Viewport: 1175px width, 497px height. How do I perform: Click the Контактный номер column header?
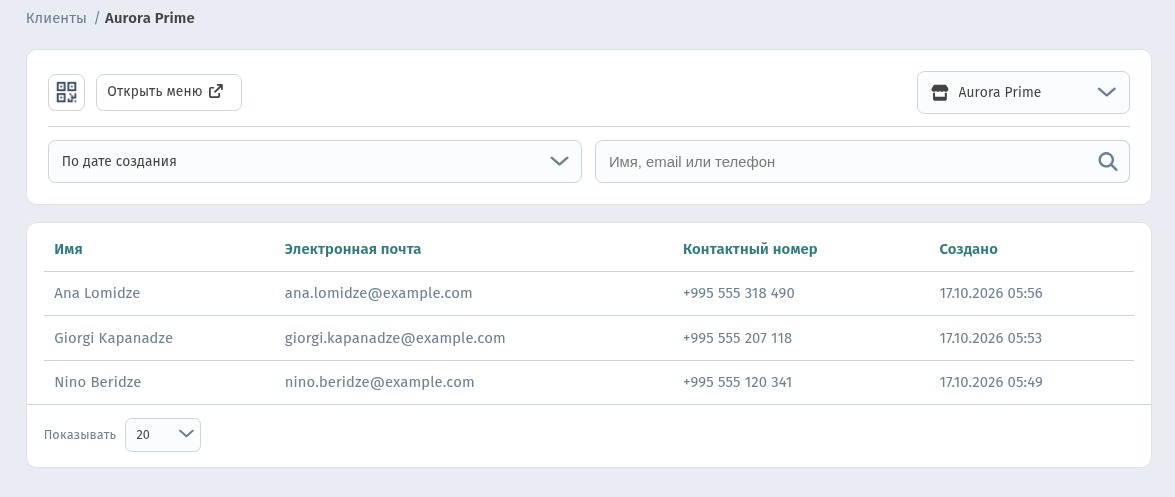tap(749, 249)
